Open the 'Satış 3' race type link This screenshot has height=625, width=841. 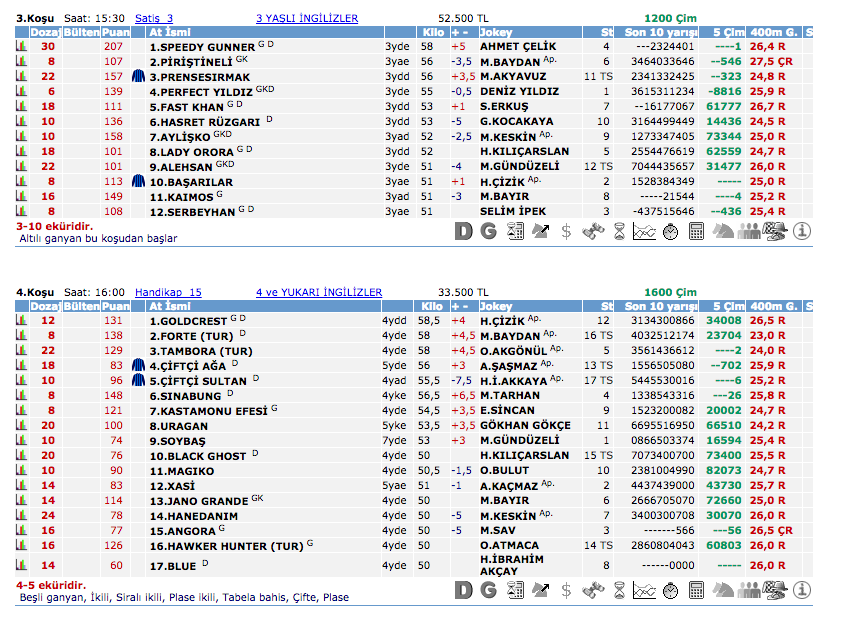coord(153,18)
